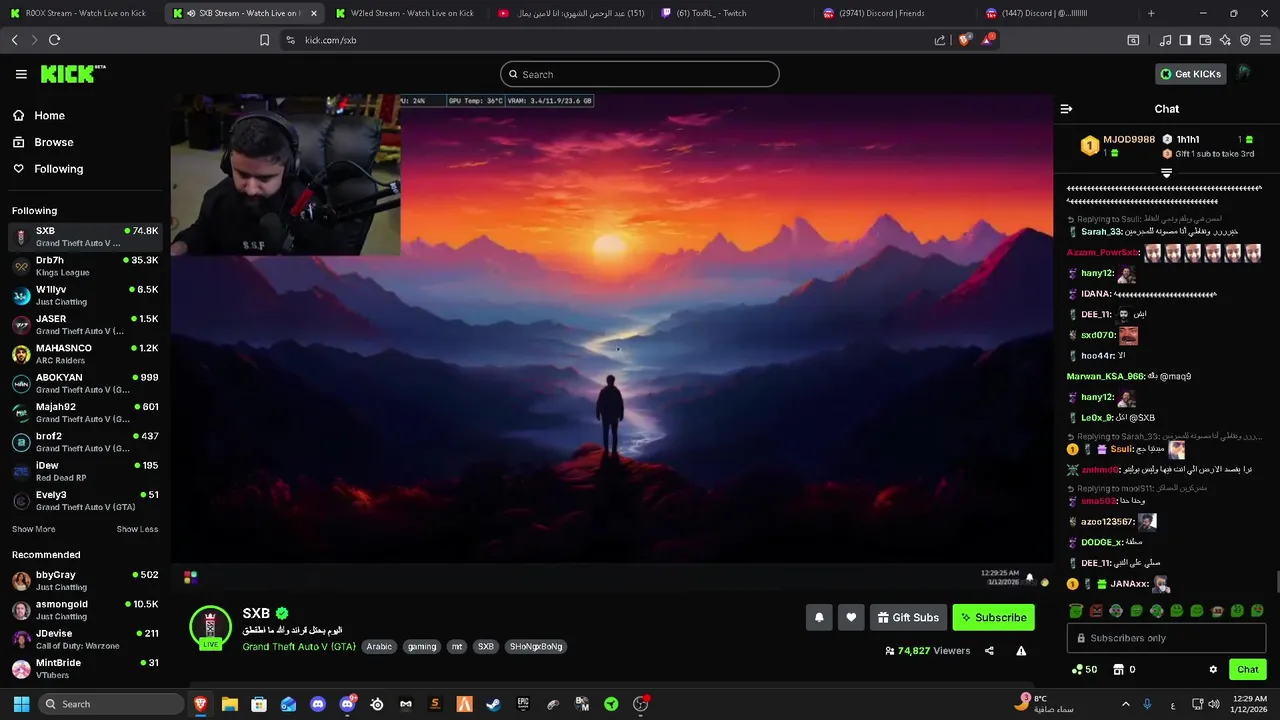Click the notification bell button for SXB
Viewport: 1280px width, 720px height.
[x=819, y=618]
